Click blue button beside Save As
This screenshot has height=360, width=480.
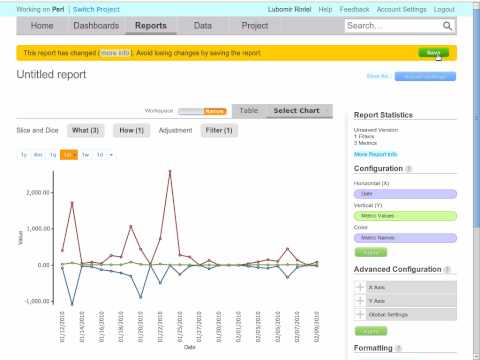click(425, 76)
